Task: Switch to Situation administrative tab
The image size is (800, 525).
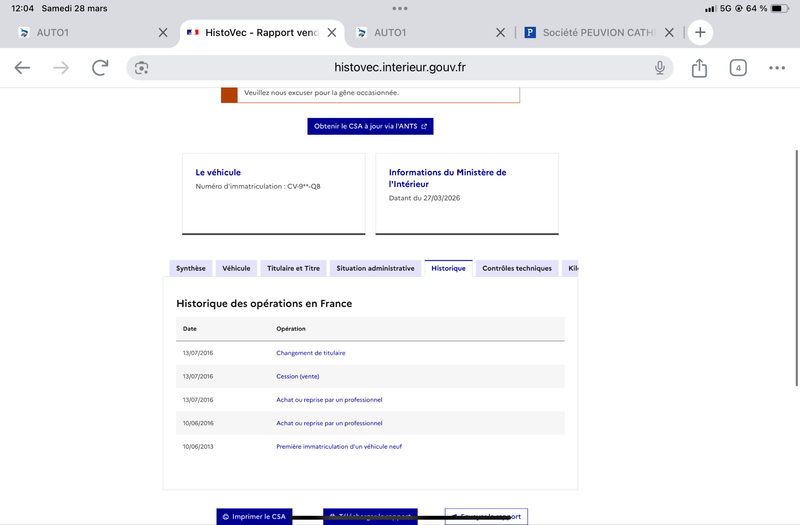Action: (375, 268)
